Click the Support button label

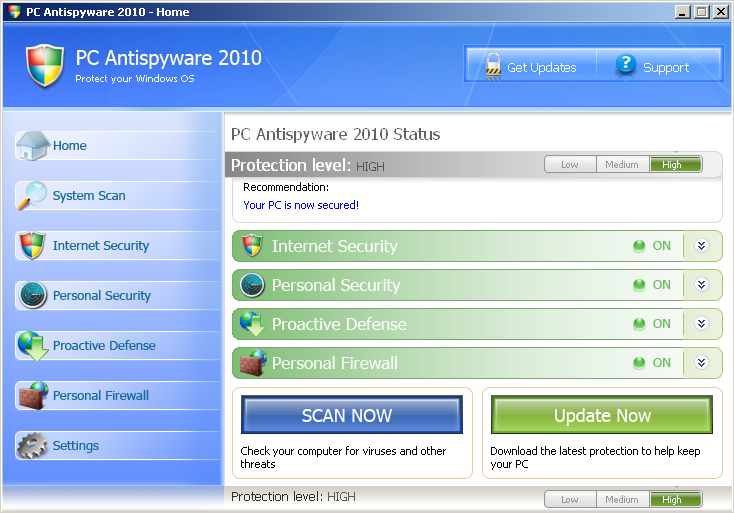pos(666,67)
